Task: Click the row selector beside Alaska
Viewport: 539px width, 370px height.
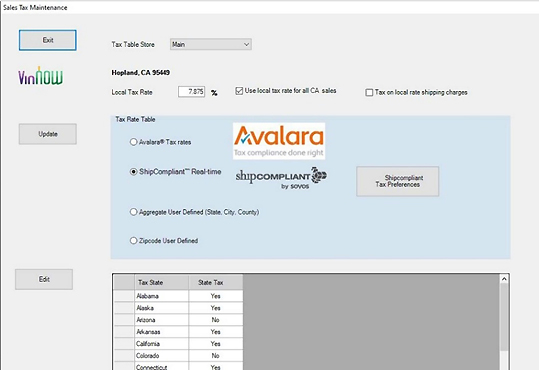Action: (x=124, y=308)
